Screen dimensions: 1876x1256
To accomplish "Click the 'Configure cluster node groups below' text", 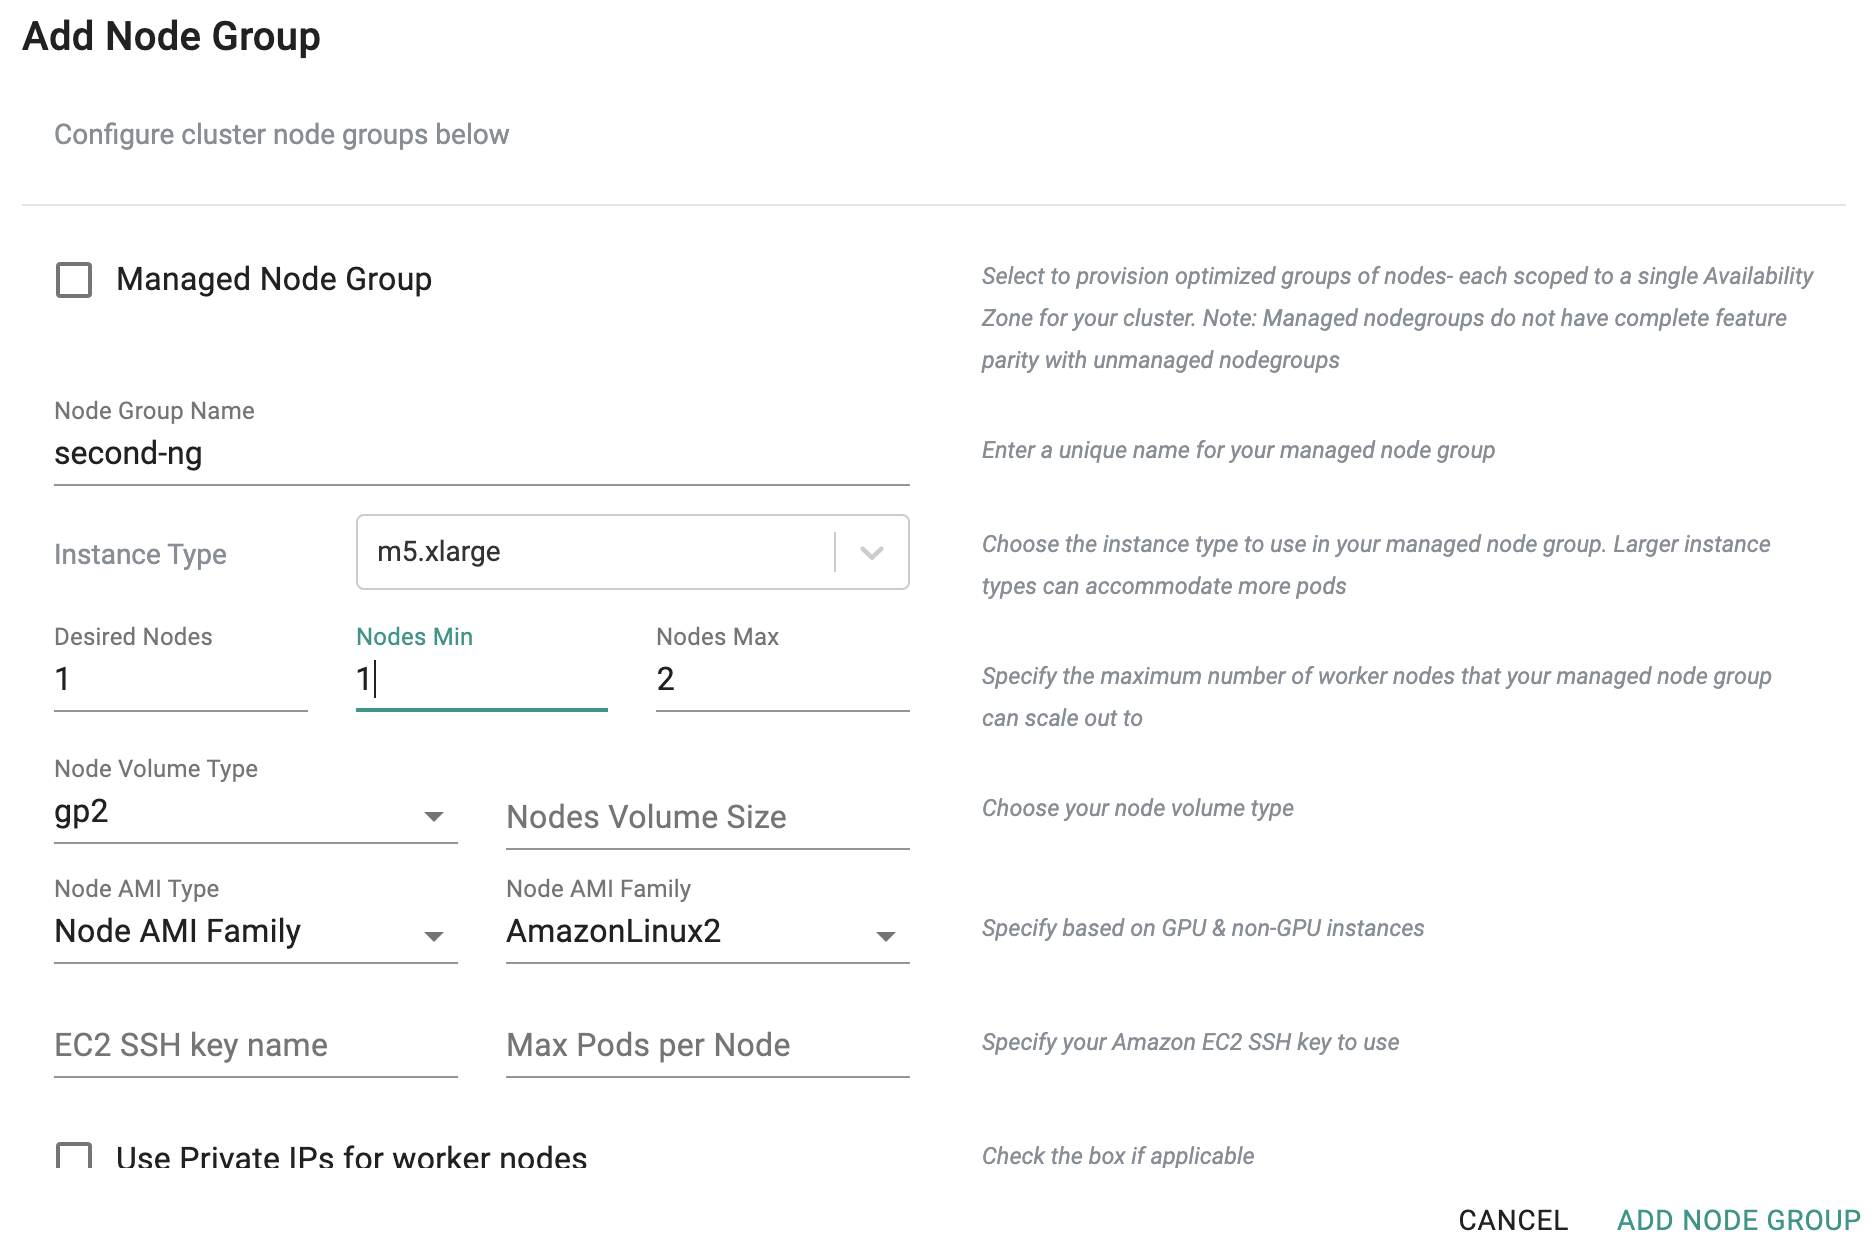I will [281, 134].
